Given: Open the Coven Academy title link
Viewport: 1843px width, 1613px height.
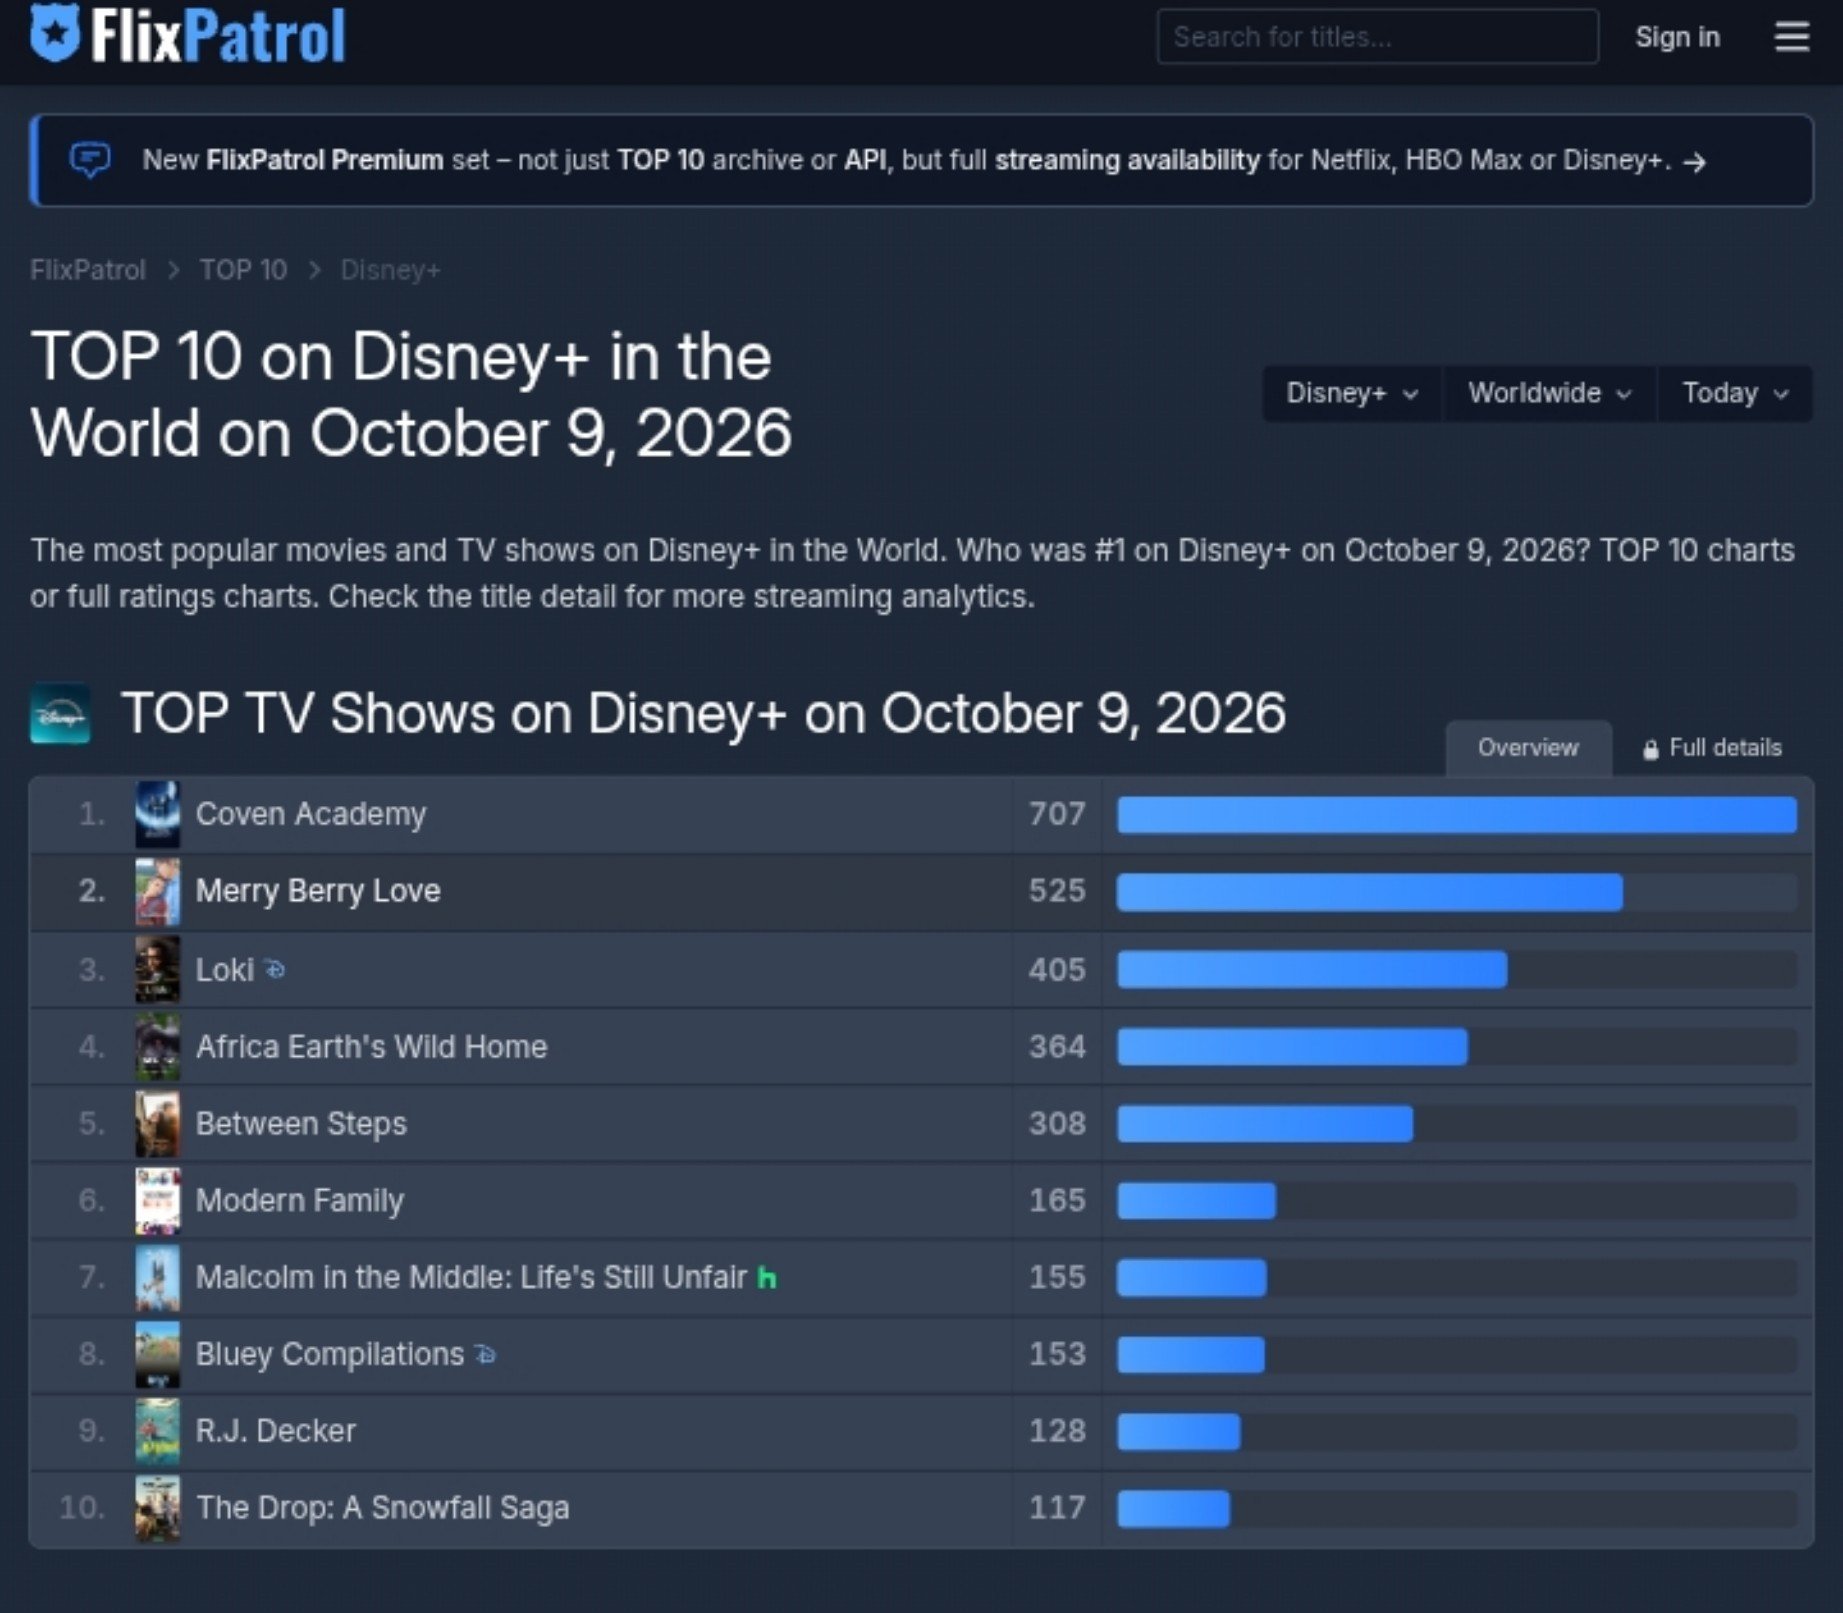Looking at the screenshot, I should (311, 814).
